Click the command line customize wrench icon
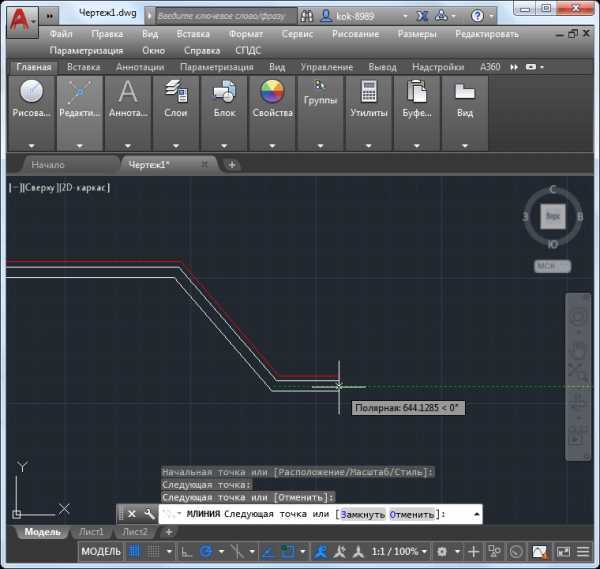 149,514
